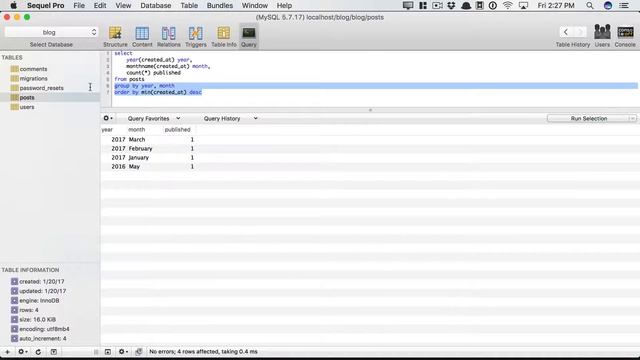Open the Query History dropdown

point(230,118)
